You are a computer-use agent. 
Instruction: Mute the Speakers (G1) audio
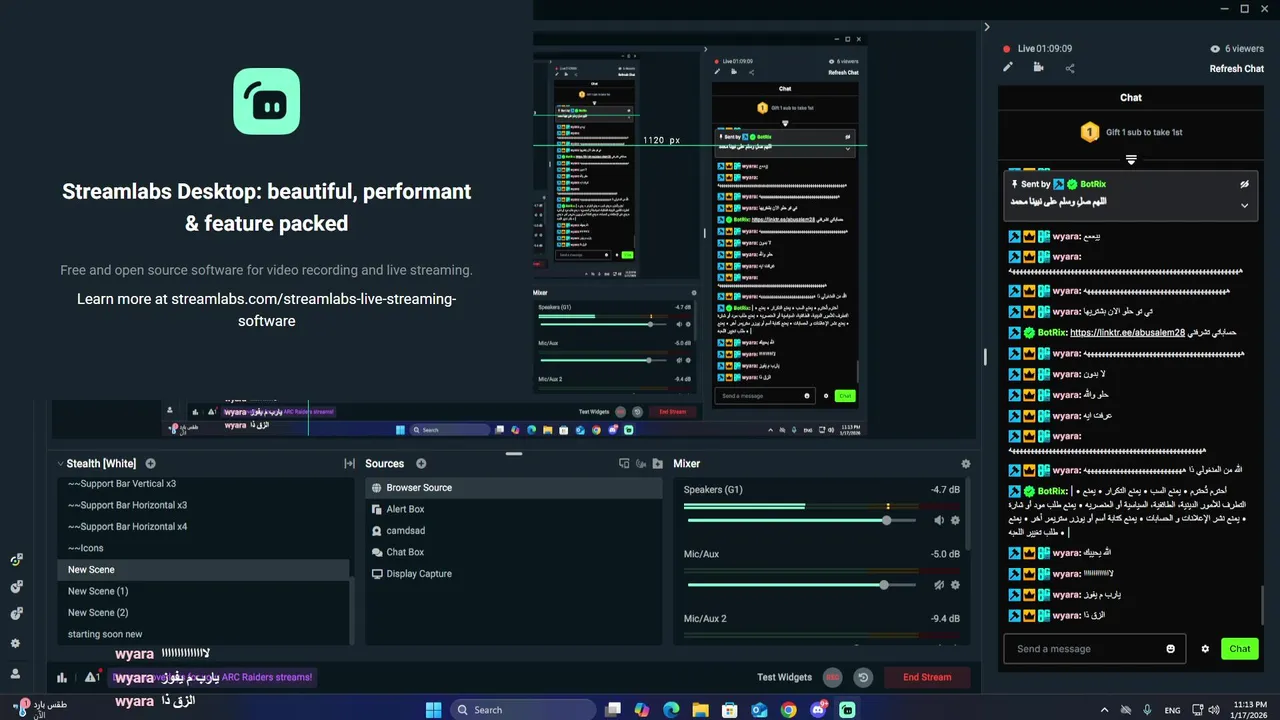click(x=938, y=520)
